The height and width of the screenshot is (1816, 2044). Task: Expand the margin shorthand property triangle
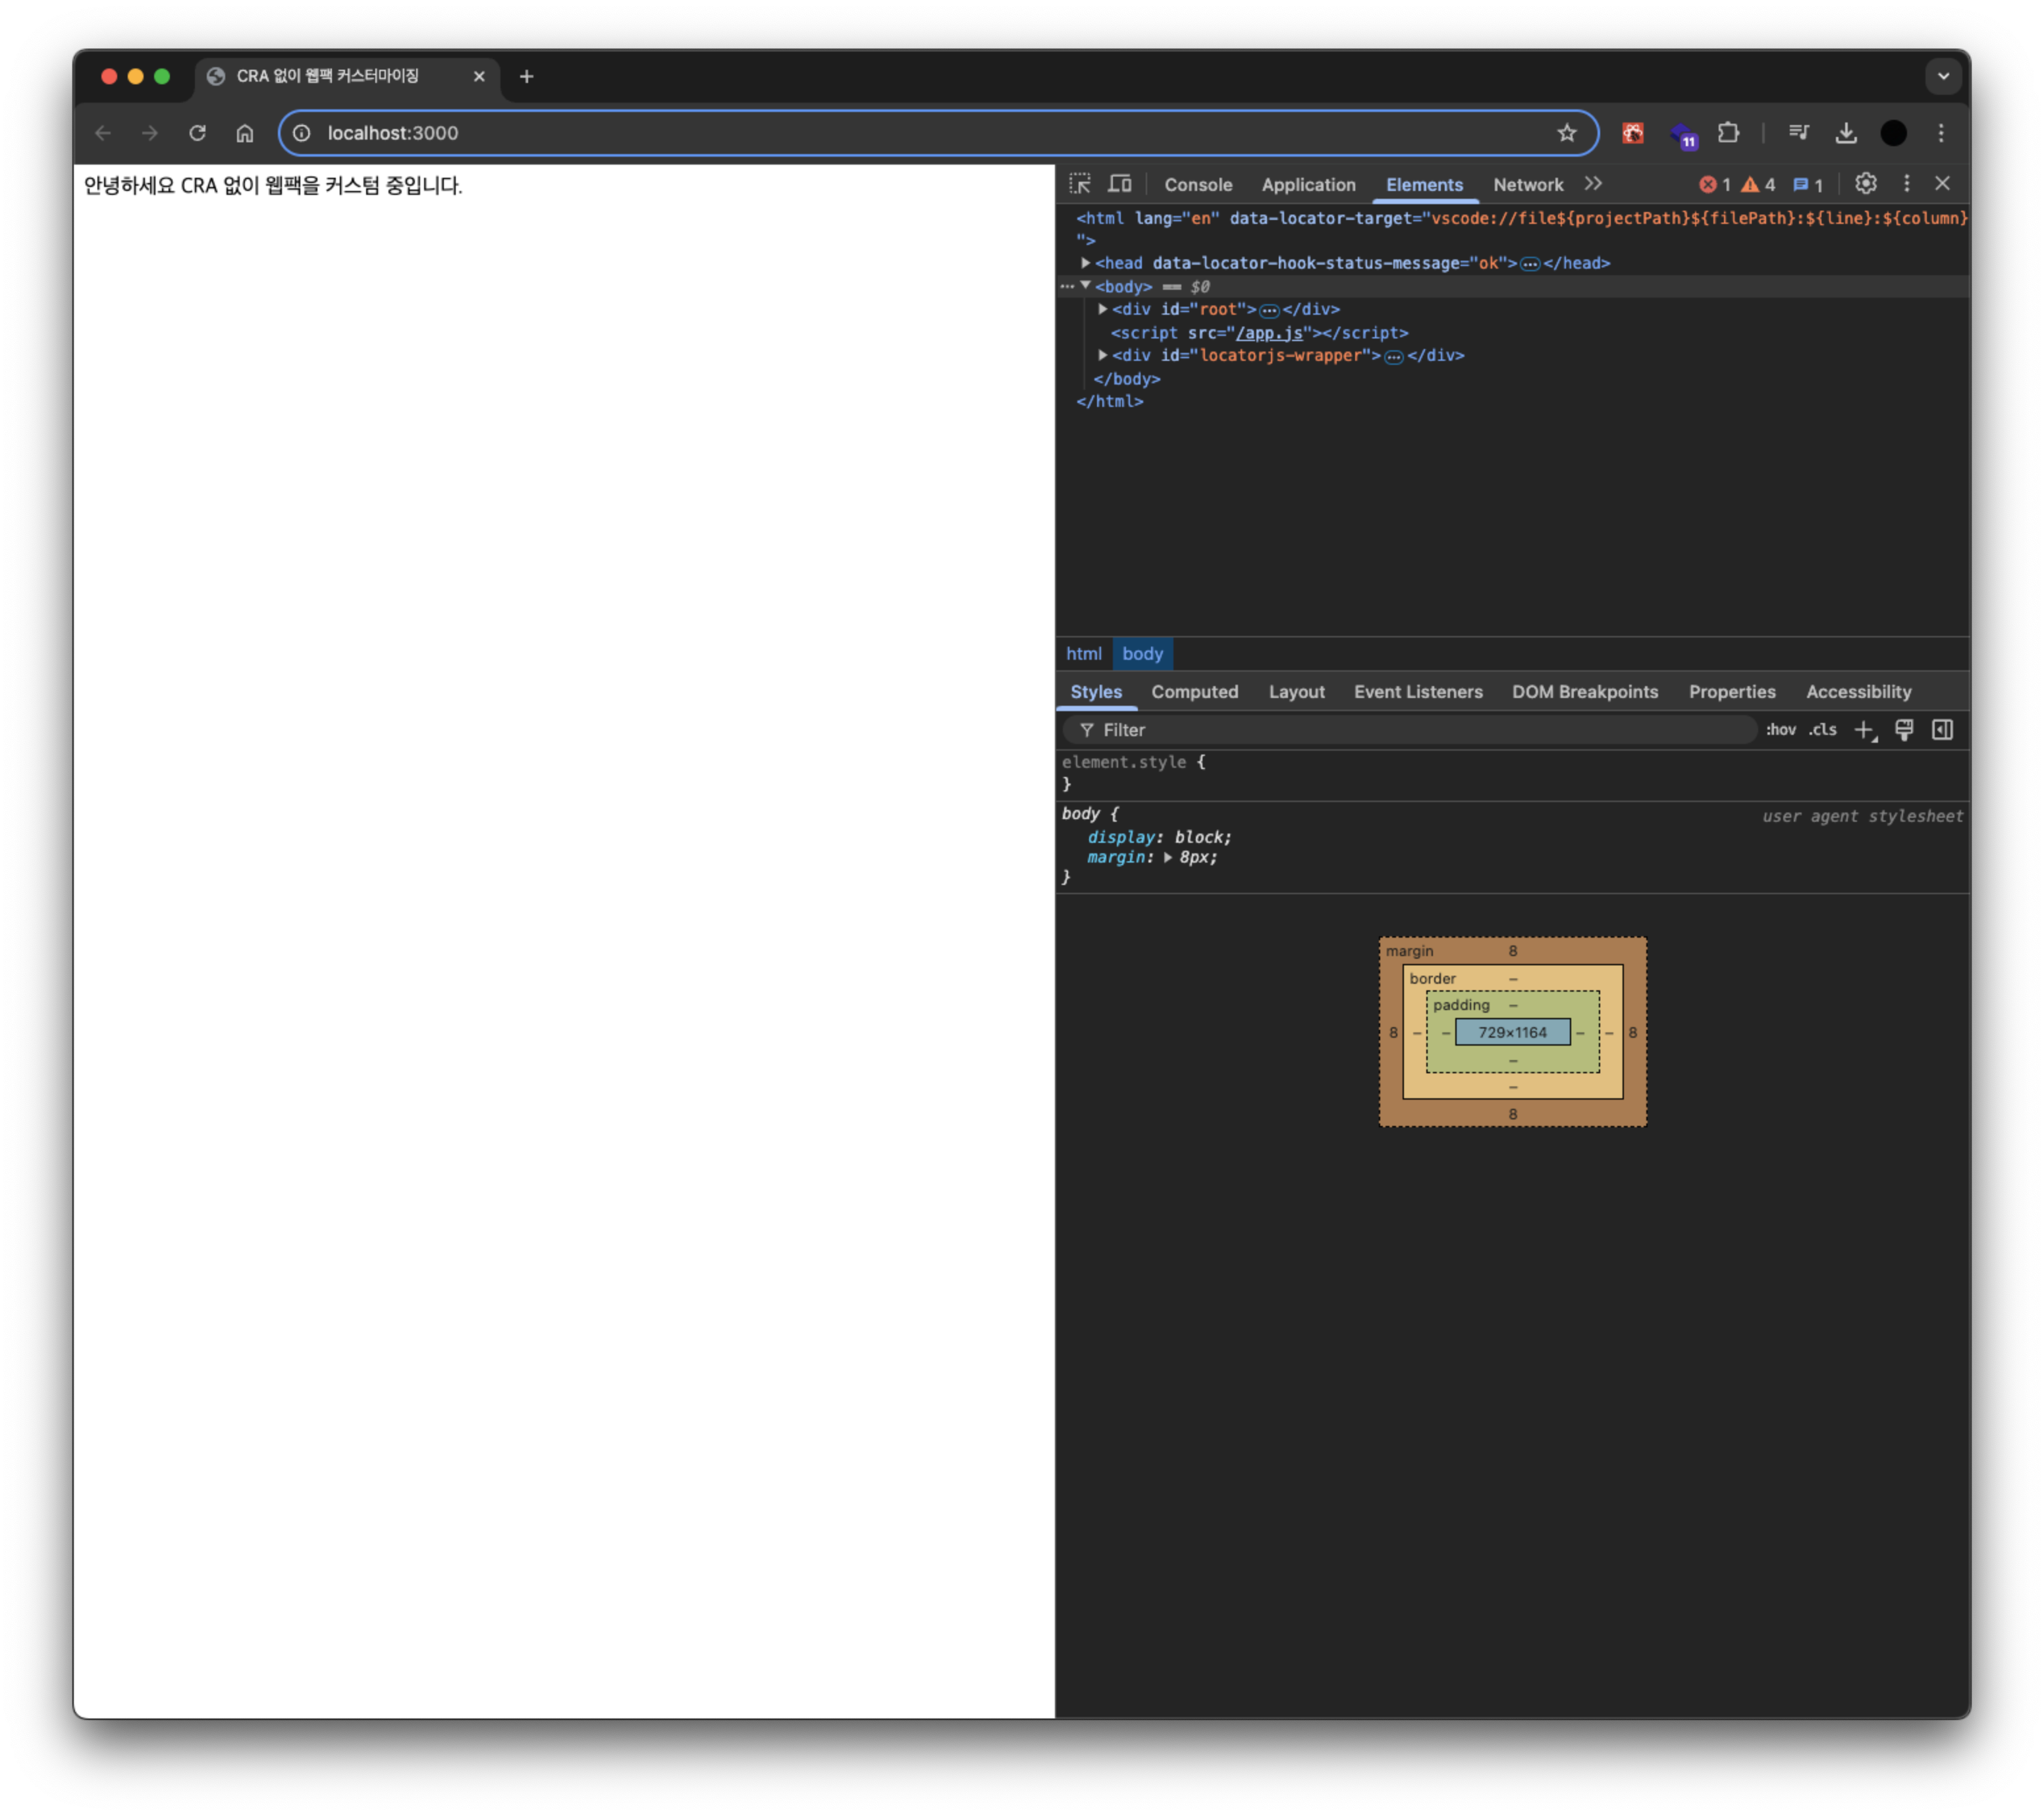1167,858
